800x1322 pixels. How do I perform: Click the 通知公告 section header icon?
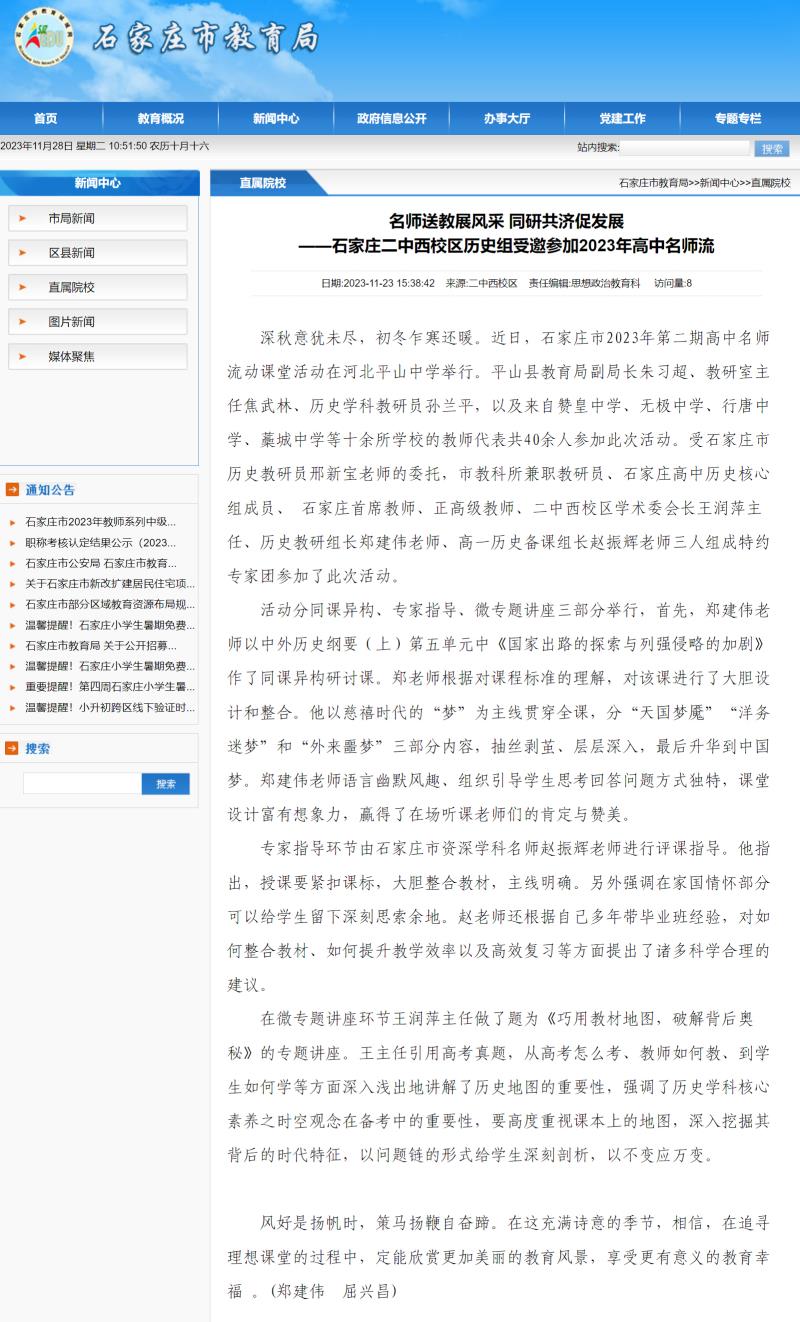(12, 490)
